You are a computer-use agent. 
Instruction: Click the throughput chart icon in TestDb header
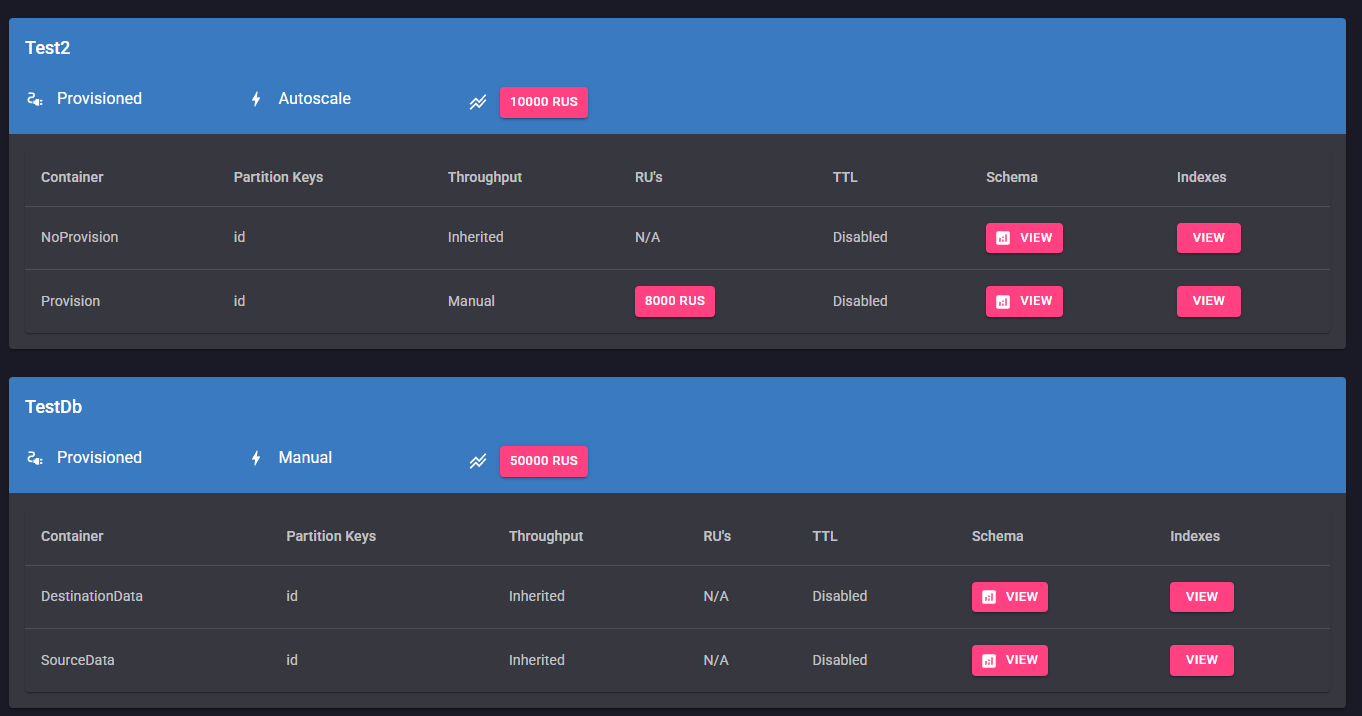point(478,461)
